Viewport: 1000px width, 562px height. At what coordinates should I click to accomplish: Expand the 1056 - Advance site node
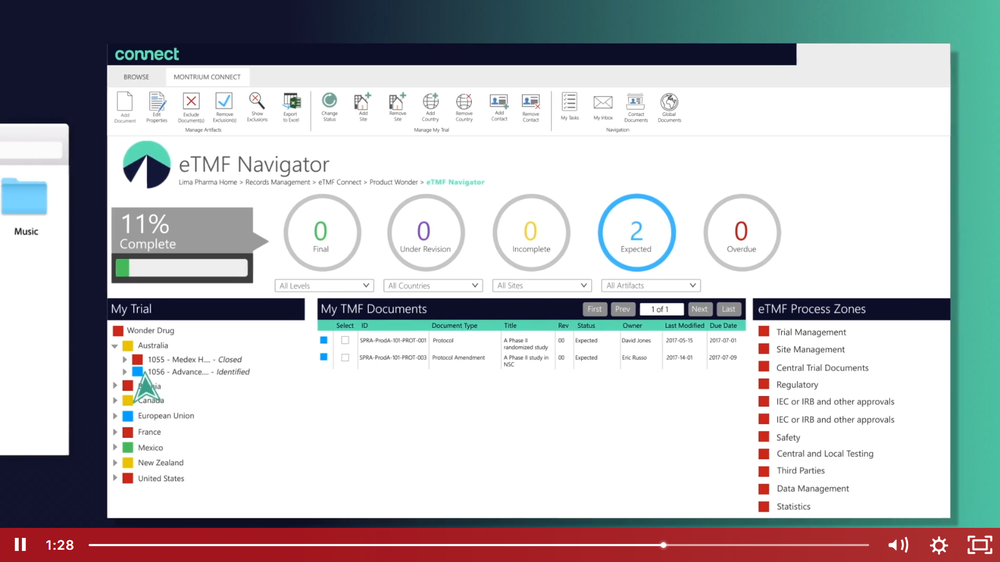[125, 372]
